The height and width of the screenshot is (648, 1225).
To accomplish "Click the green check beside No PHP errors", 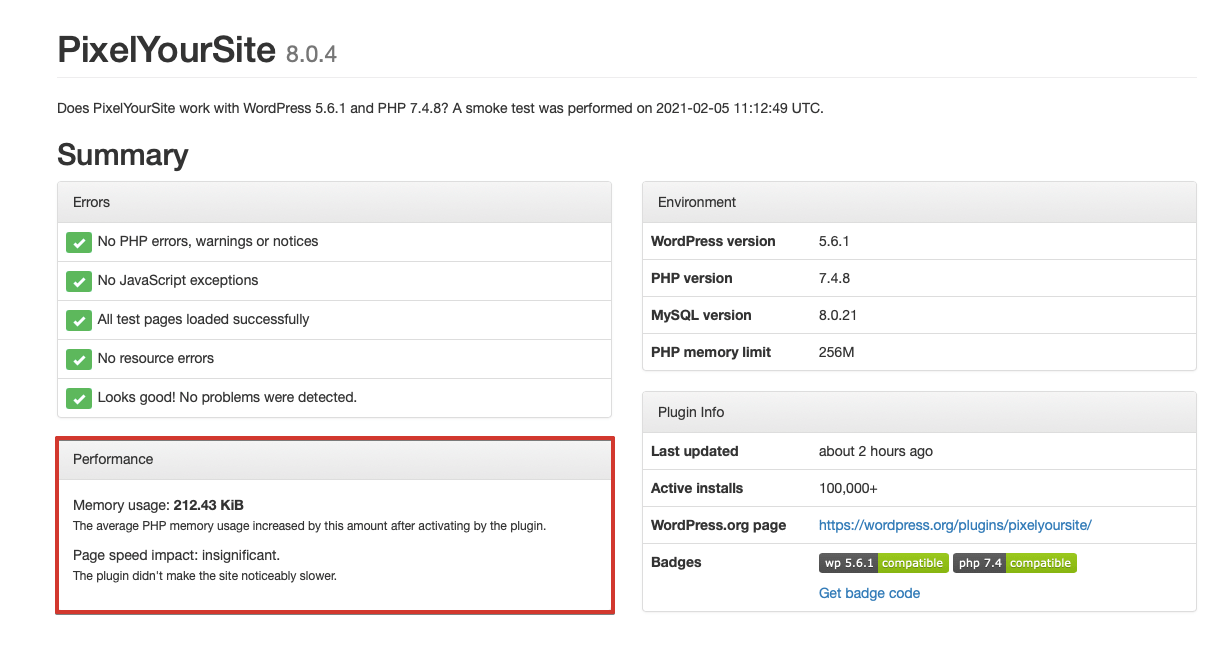I will click(79, 242).
